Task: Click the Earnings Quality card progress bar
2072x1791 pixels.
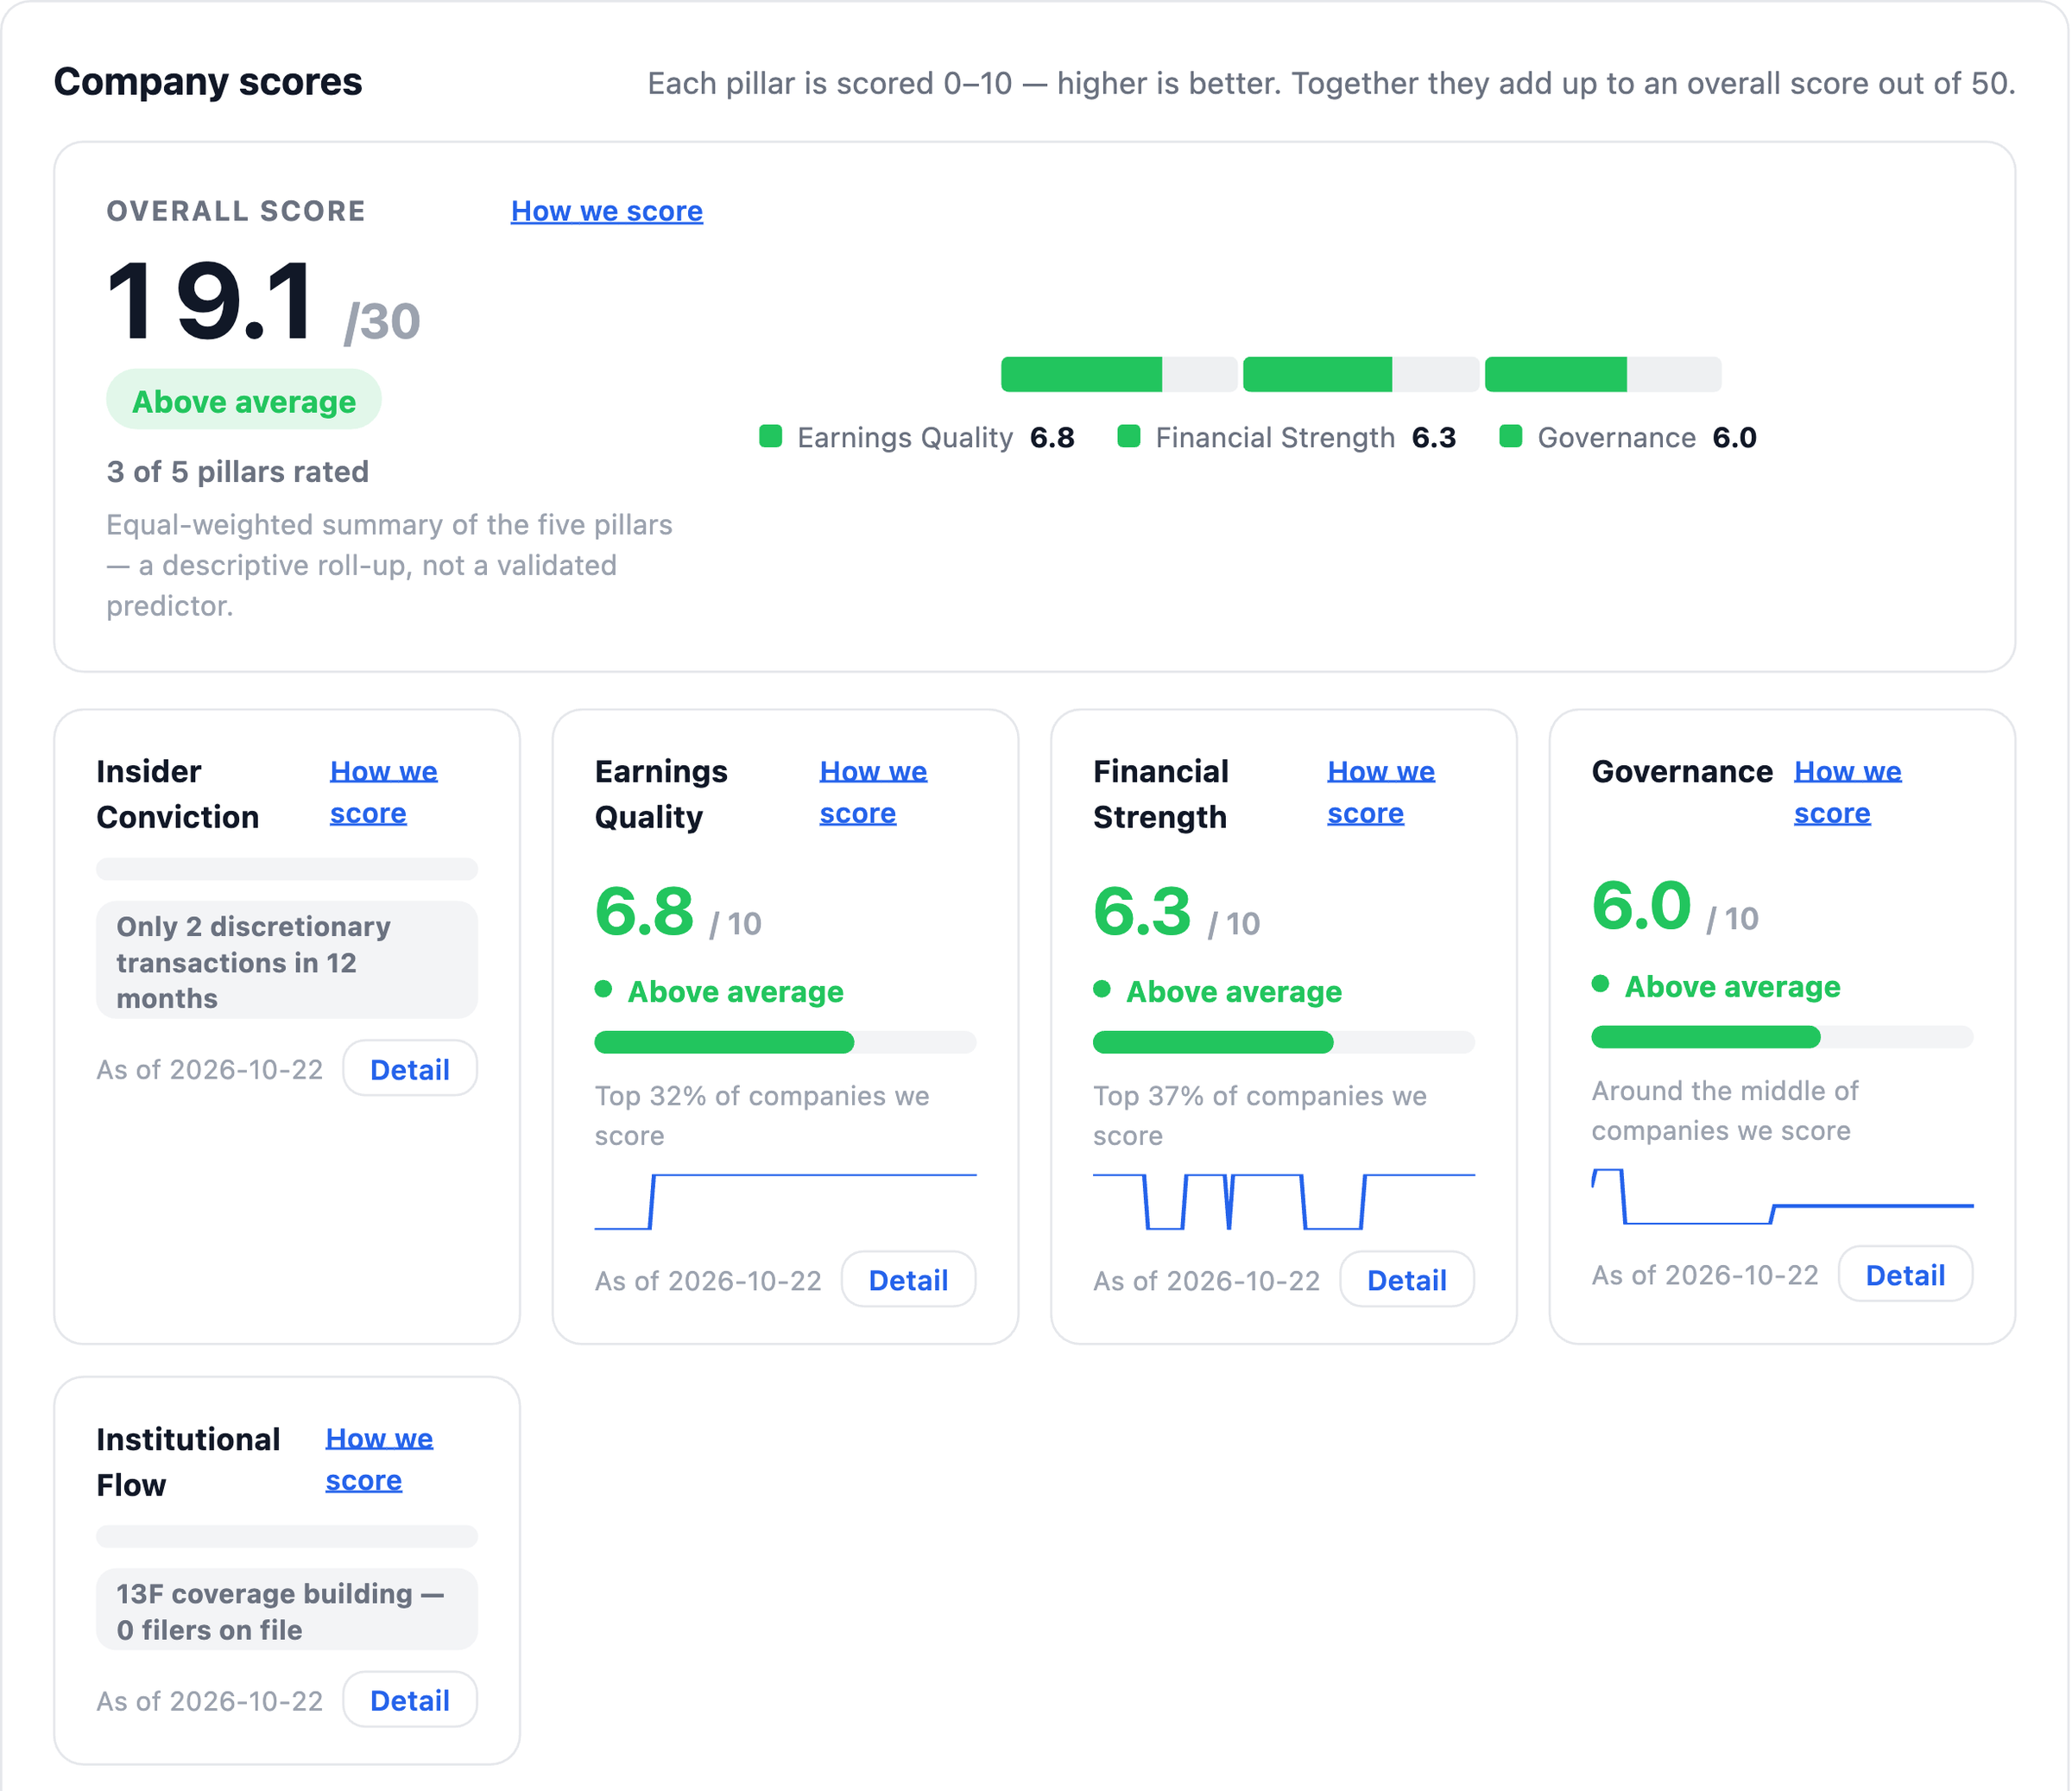Action: [785, 1042]
